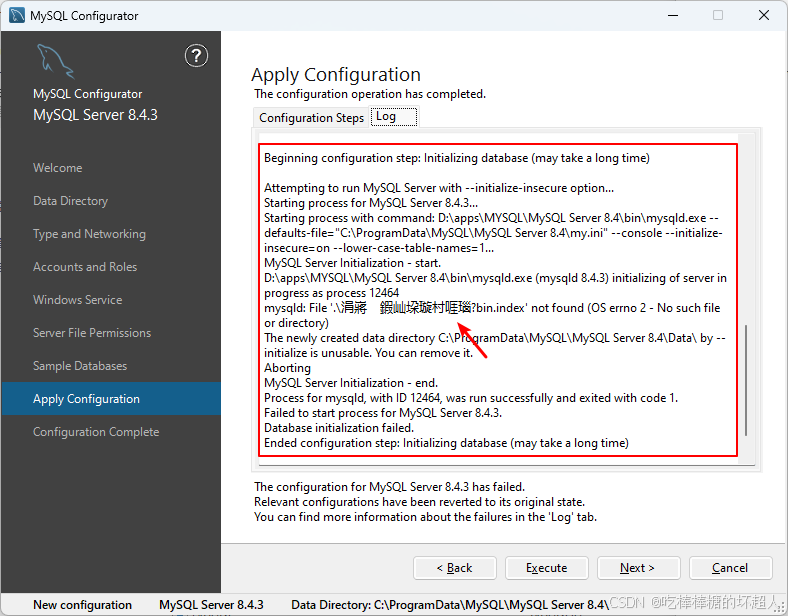Switch to the Configuration Steps tab
The width and height of the screenshot is (788, 616).
[x=311, y=118]
